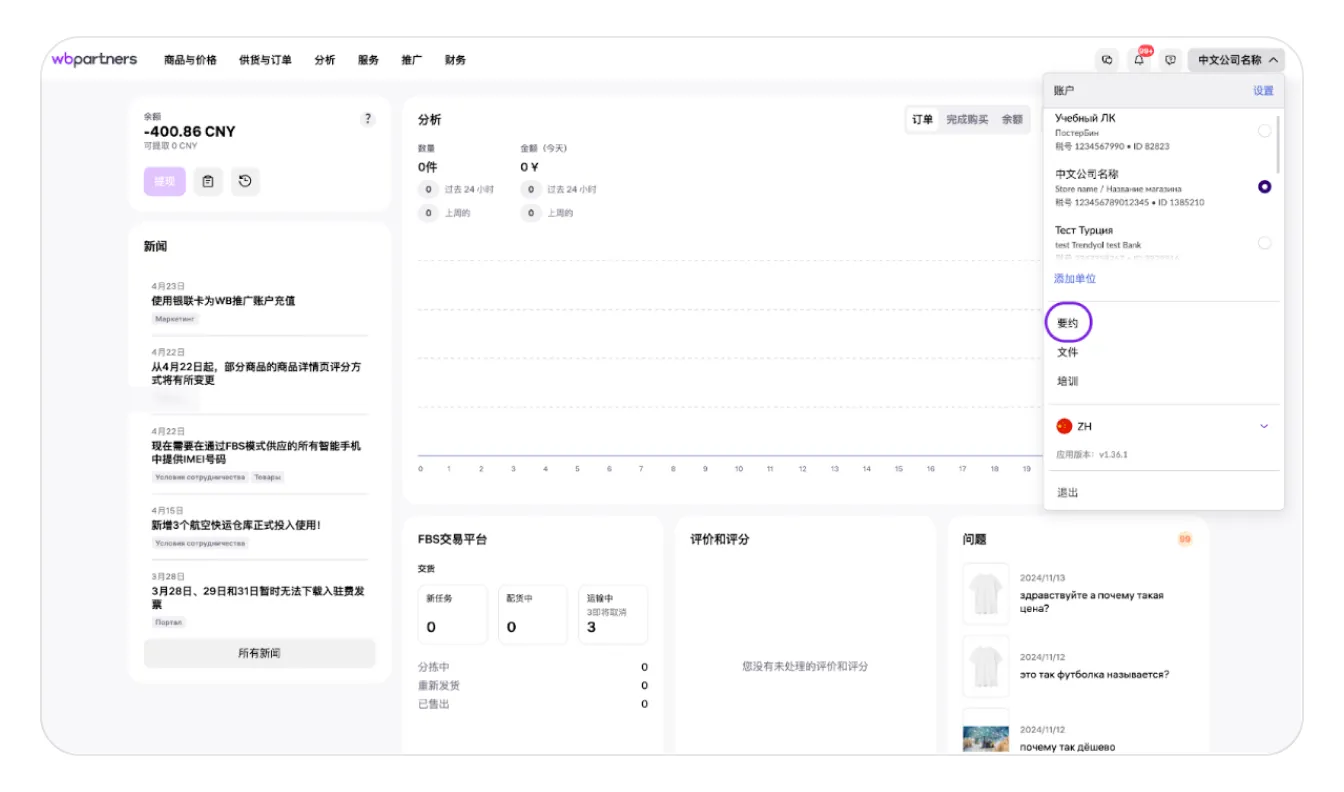Click the history icon in the balance card
Screen dimensions: 1344x792
pos(244,181)
